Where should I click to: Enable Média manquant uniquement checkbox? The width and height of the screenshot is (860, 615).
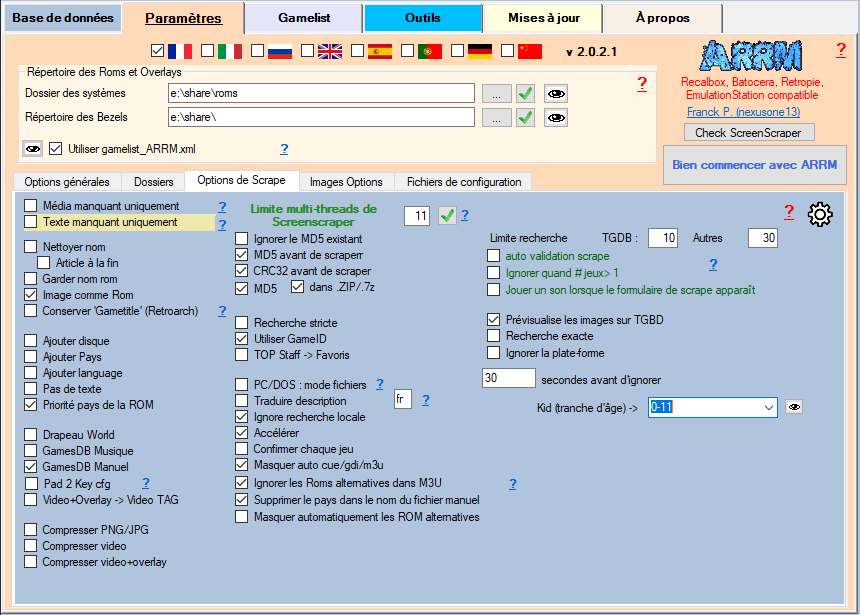[30, 206]
